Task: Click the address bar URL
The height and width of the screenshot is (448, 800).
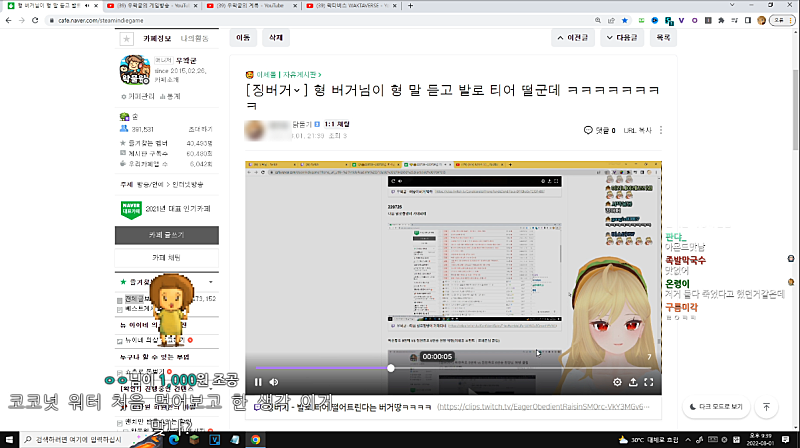Action: (101, 20)
